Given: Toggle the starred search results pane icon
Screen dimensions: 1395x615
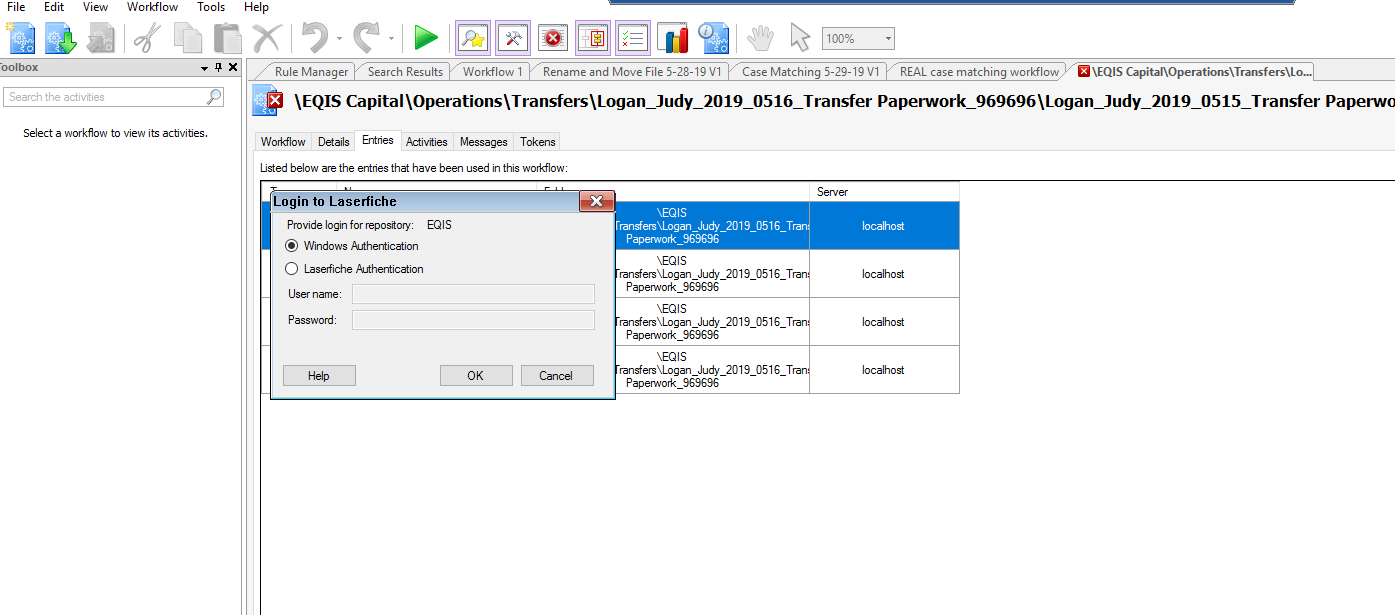Looking at the screenshot, I should (x=472, y=38).
